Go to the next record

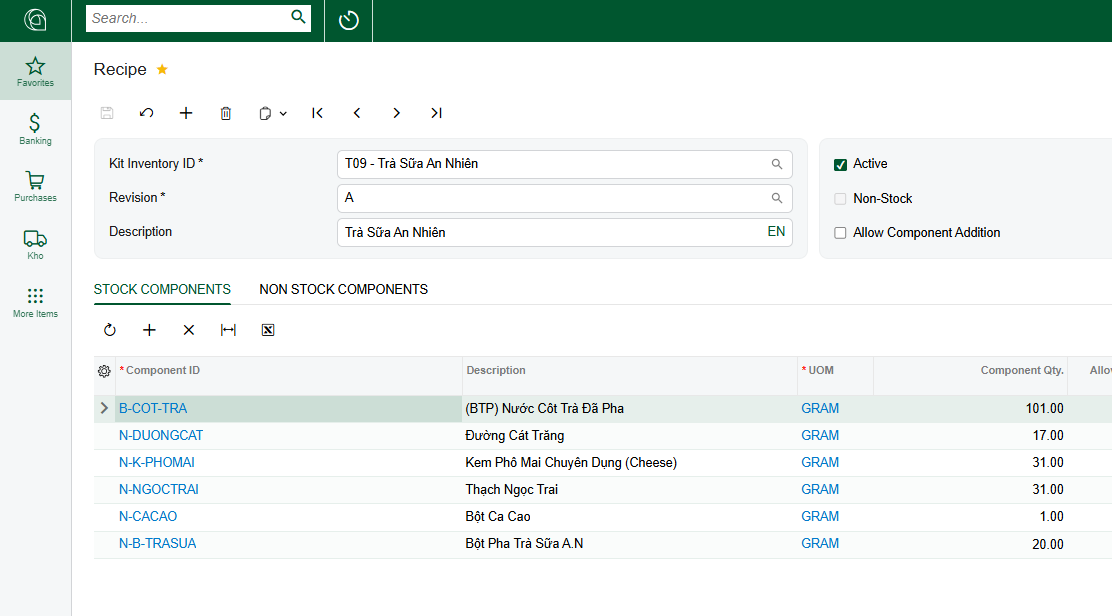396,113
